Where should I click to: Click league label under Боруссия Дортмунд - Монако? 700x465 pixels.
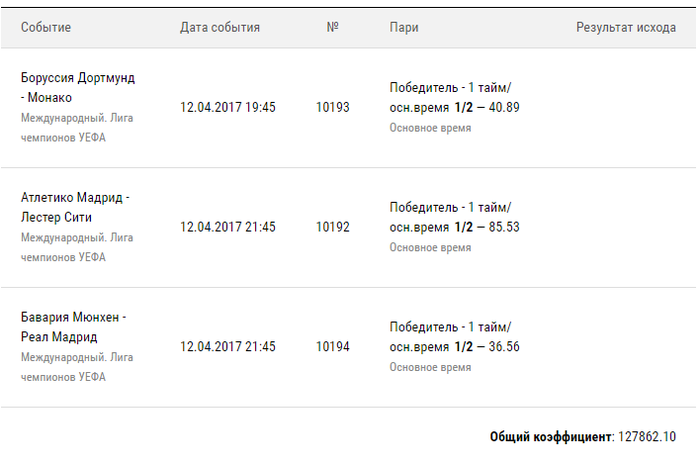tap(77, 127)
